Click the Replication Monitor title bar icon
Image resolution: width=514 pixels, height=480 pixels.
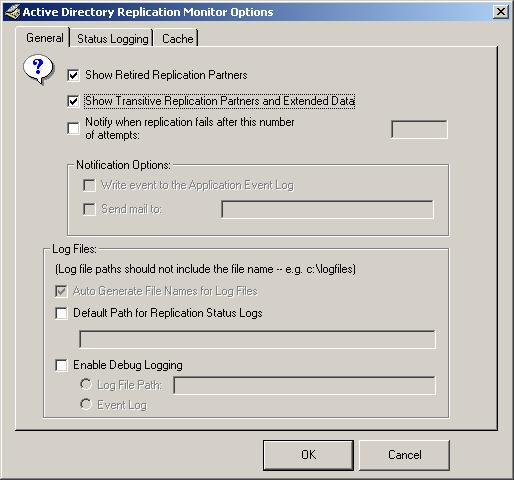[x=12, y=12]
